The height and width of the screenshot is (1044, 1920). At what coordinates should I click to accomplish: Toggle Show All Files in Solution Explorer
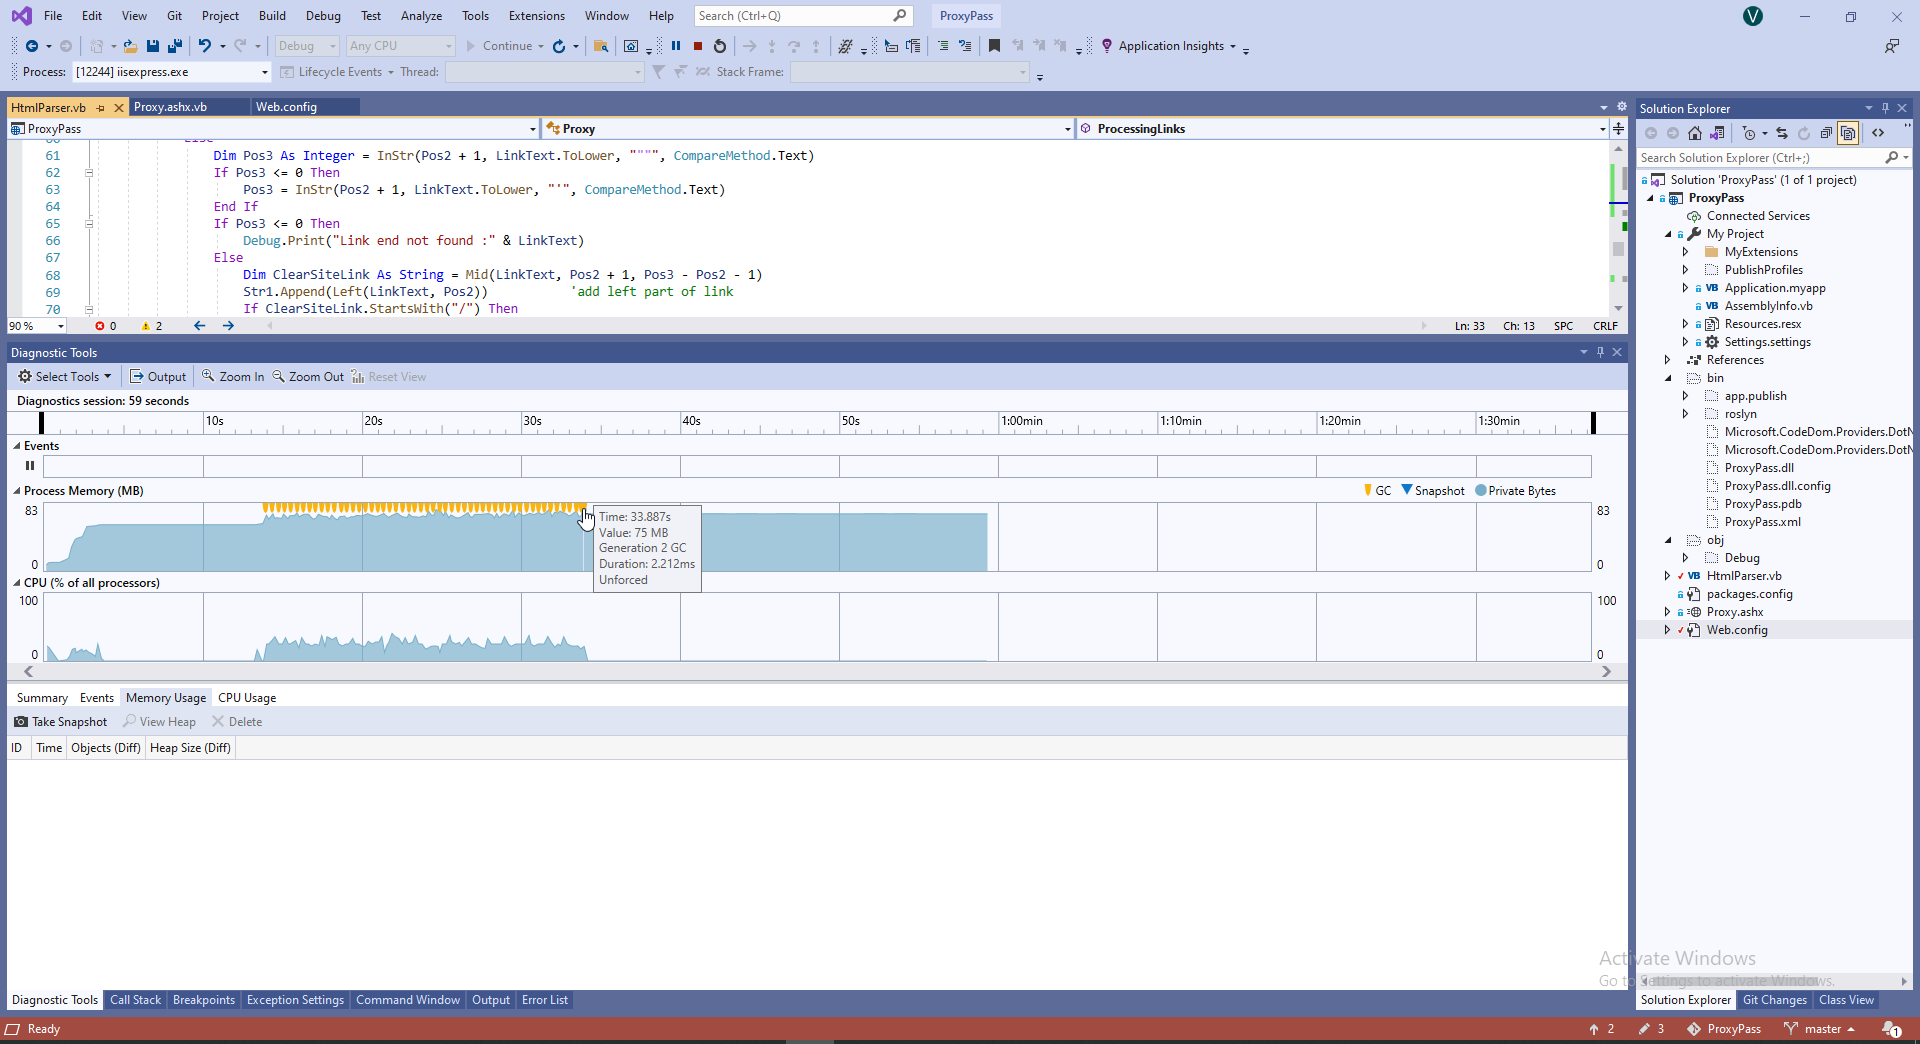[x=1848, y=133]
